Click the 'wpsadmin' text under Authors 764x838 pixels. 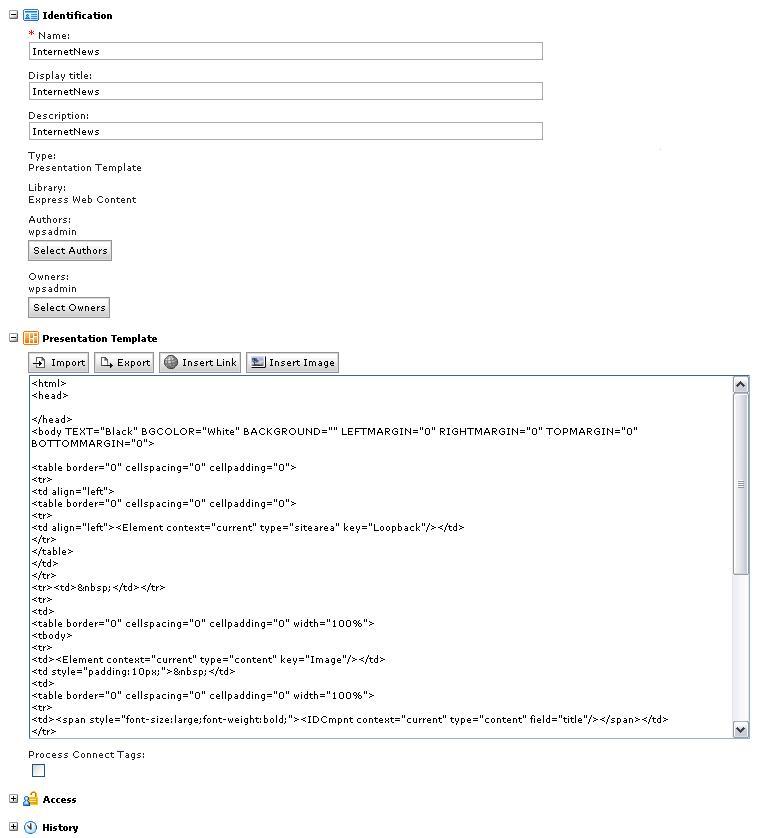coord(52,231)
